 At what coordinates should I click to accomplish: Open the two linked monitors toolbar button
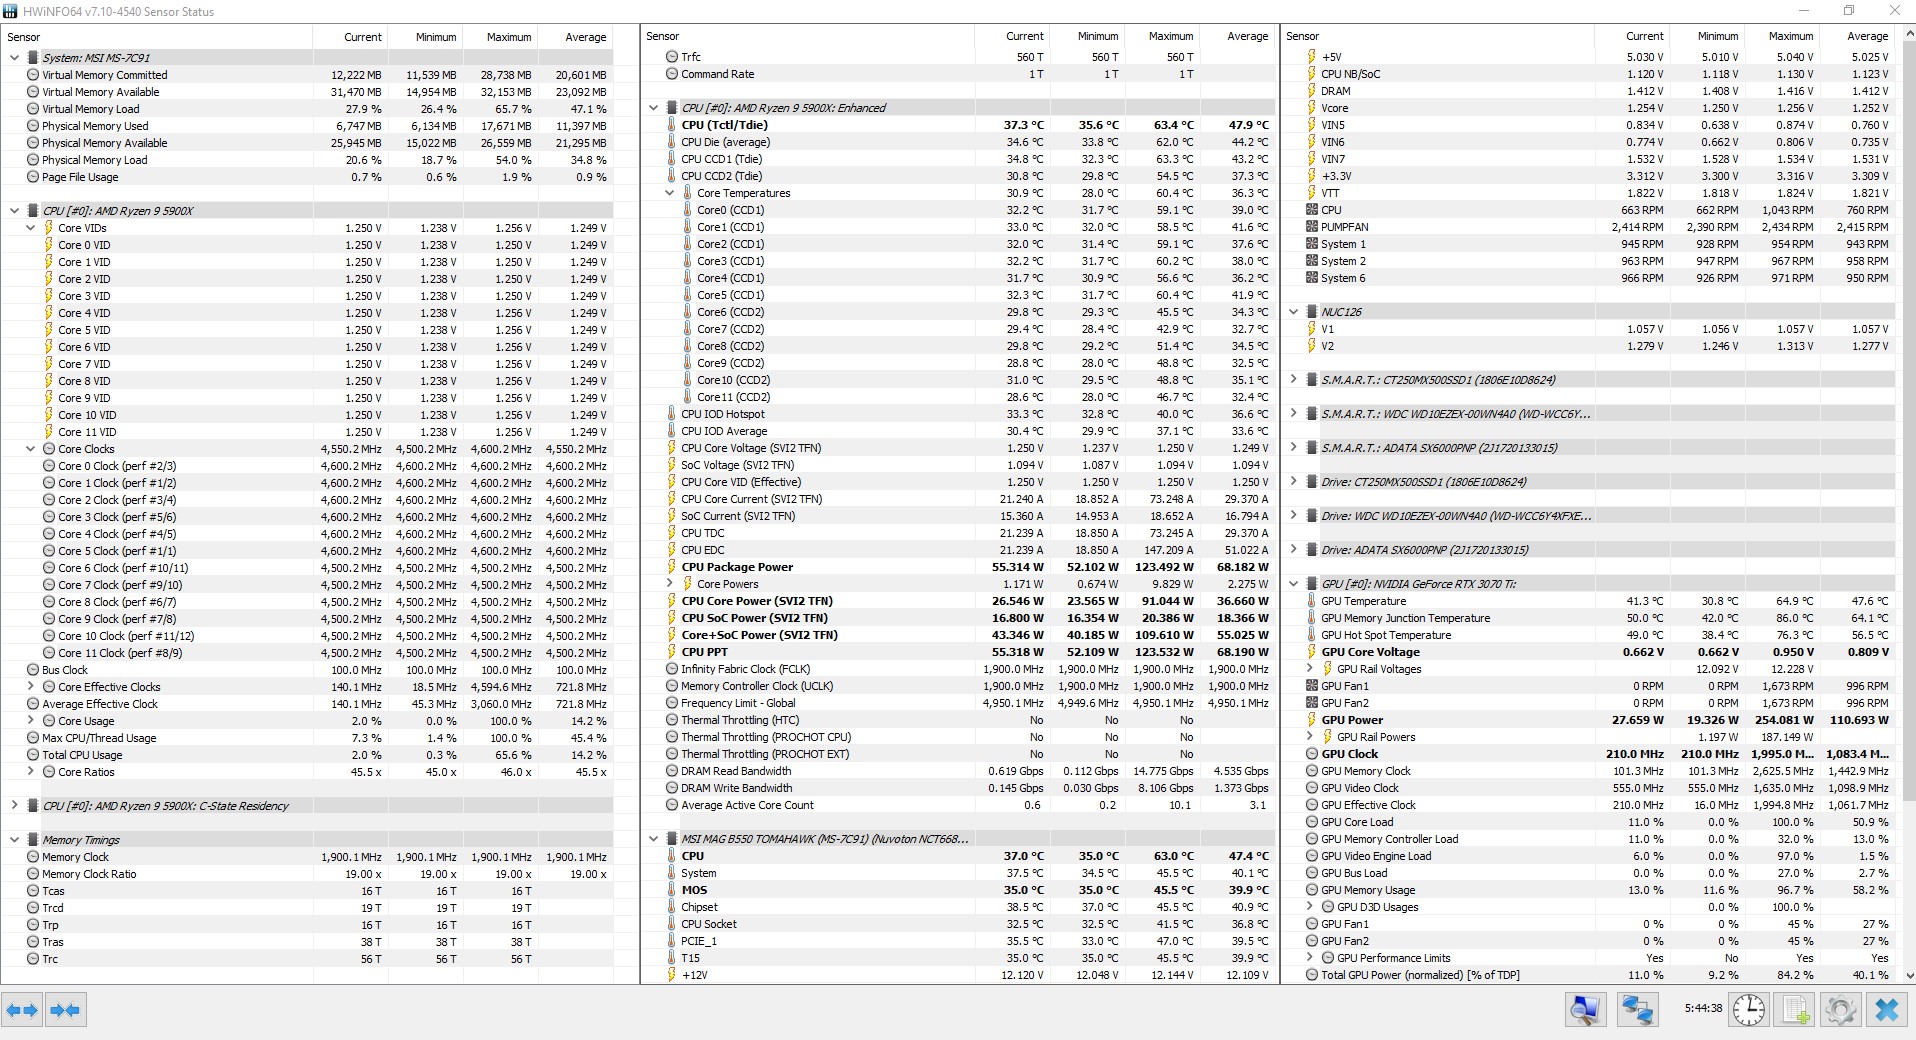pyautogui.click(x=1637, y=1010)
